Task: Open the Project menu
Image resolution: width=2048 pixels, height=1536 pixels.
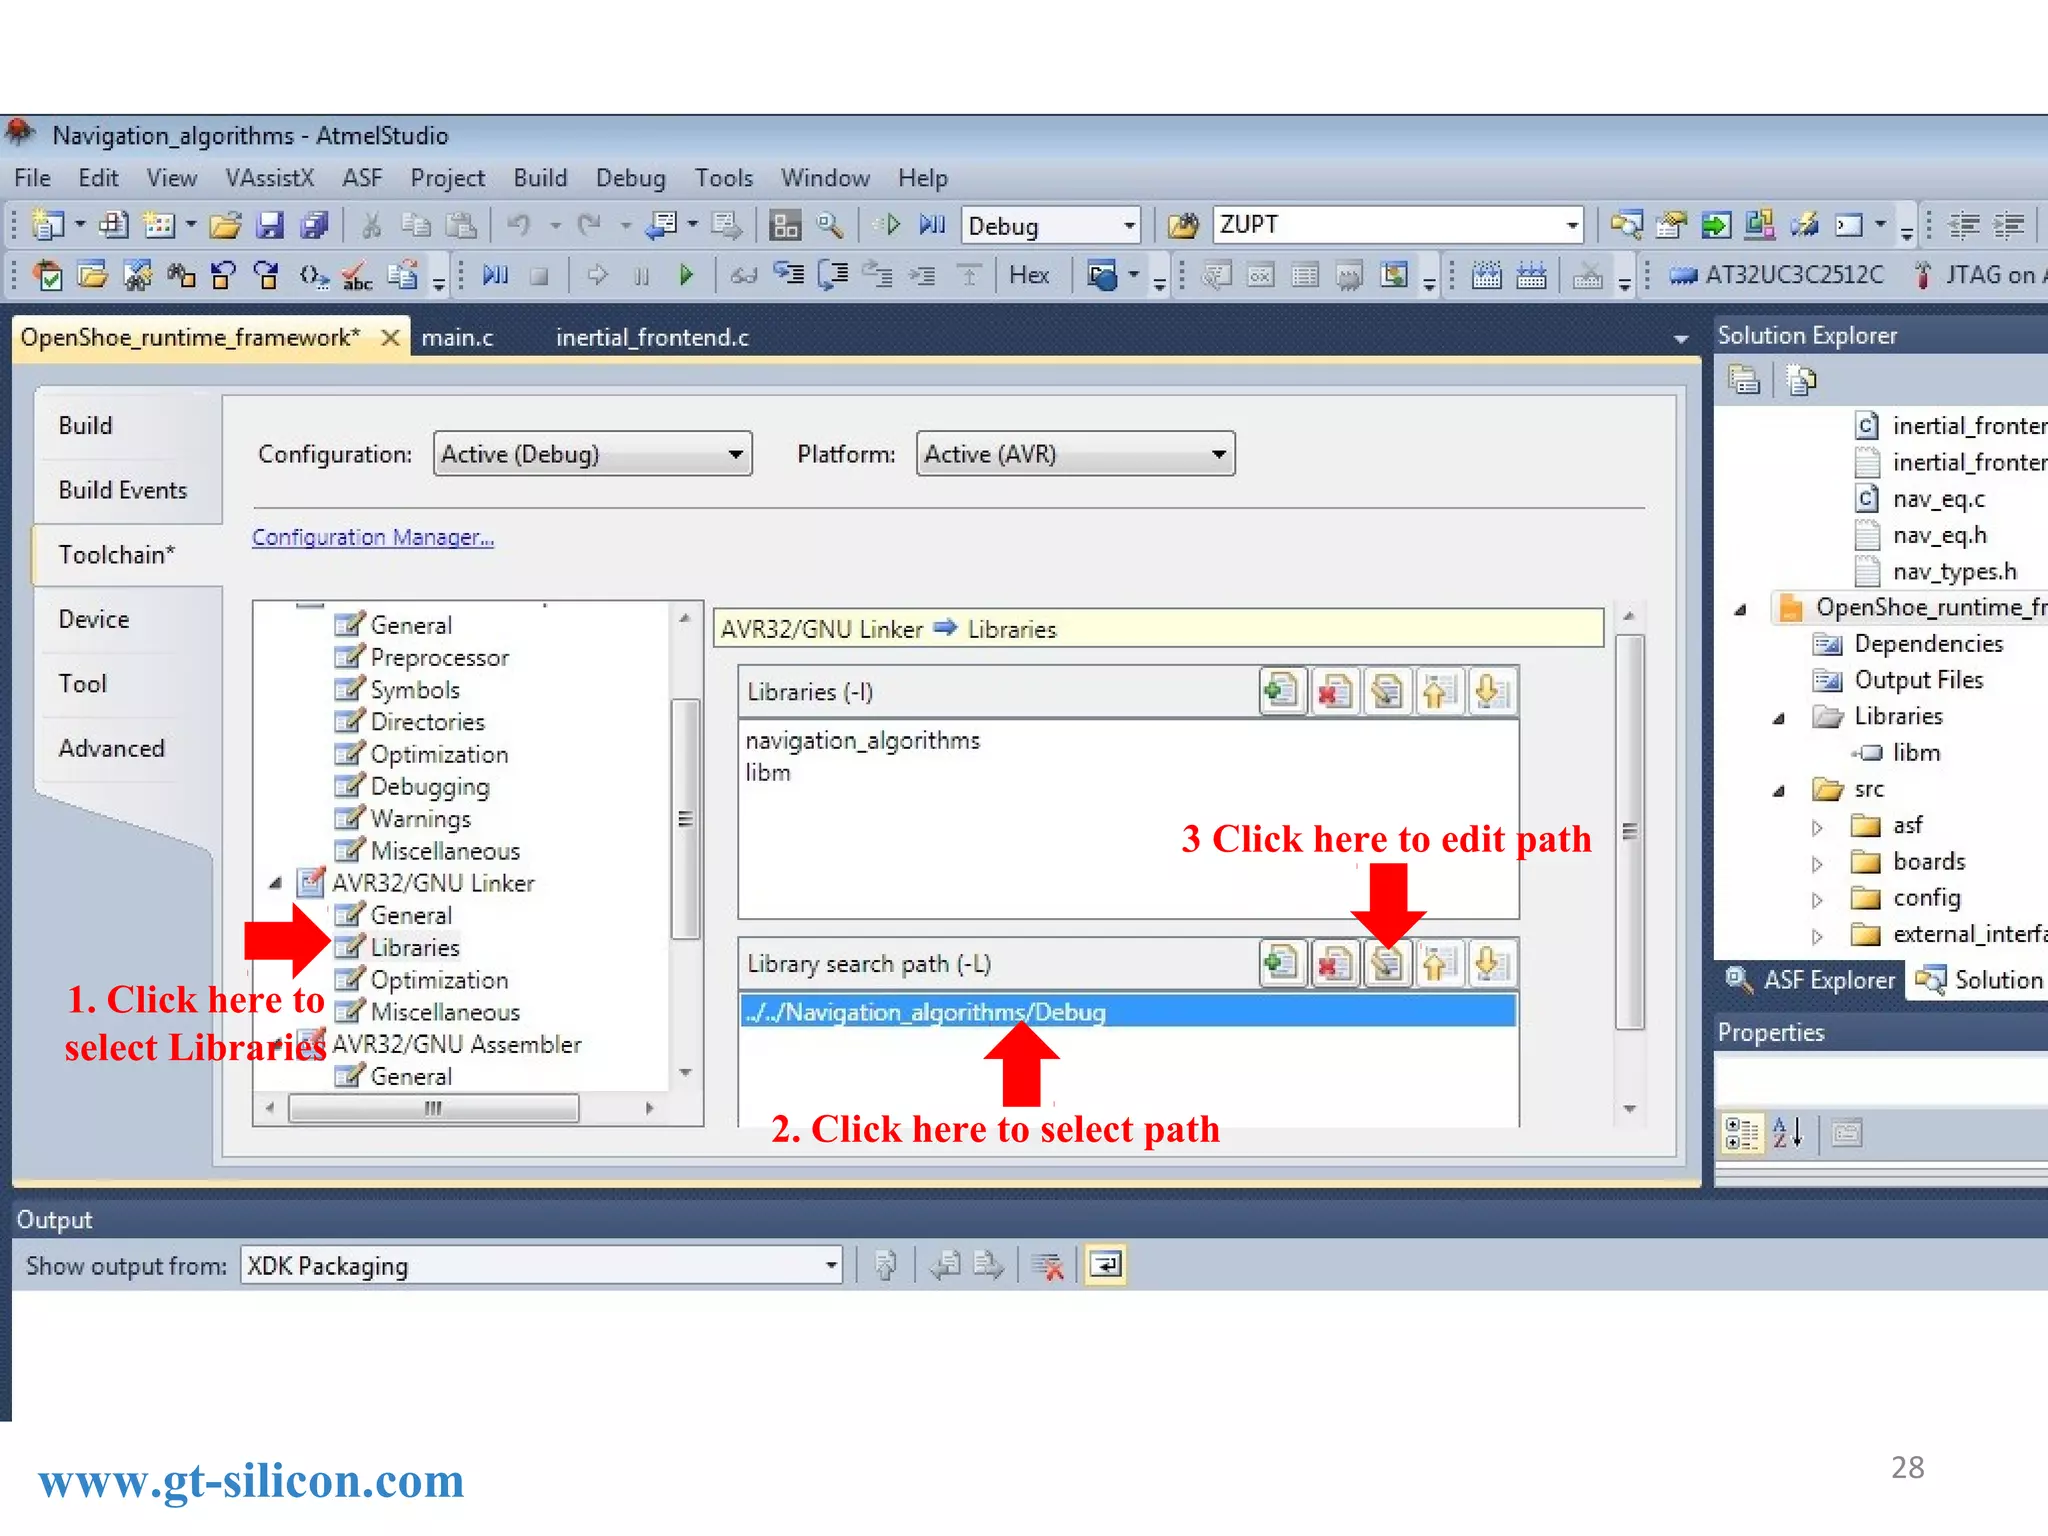Action: tap(447, 178)
